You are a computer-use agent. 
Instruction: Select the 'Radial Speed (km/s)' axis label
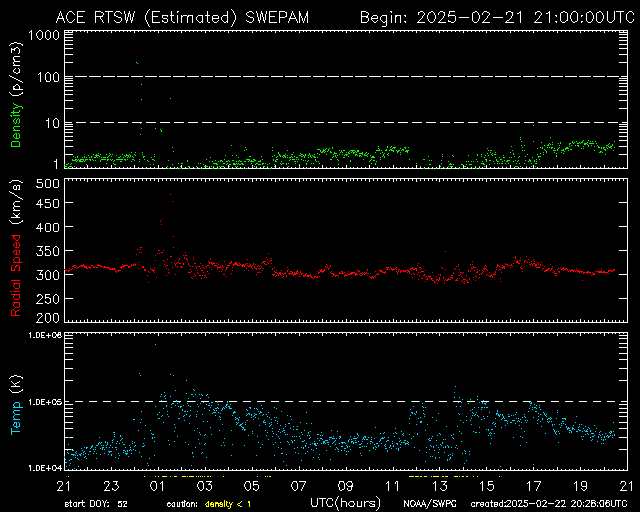point(16,249)
